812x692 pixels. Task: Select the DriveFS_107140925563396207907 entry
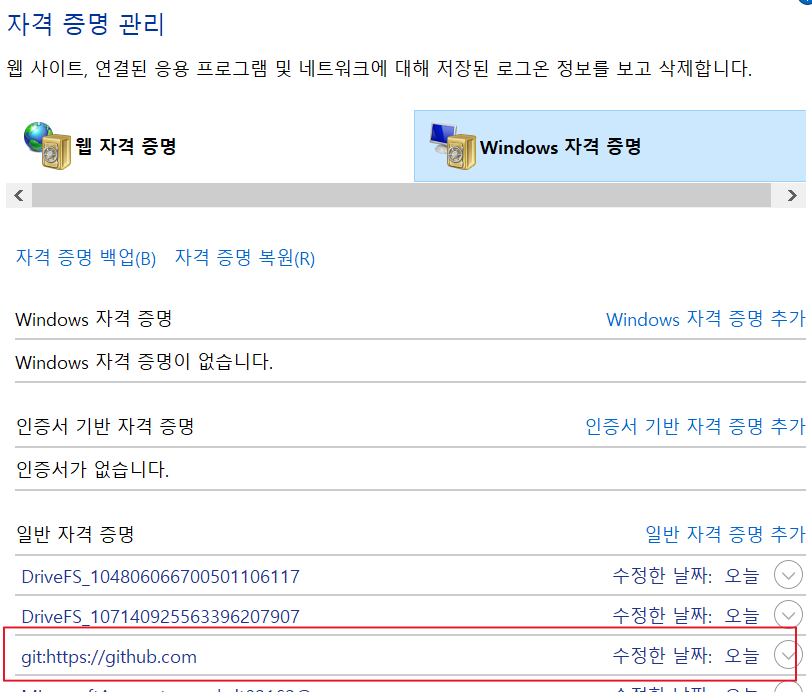tap(161, 616)
